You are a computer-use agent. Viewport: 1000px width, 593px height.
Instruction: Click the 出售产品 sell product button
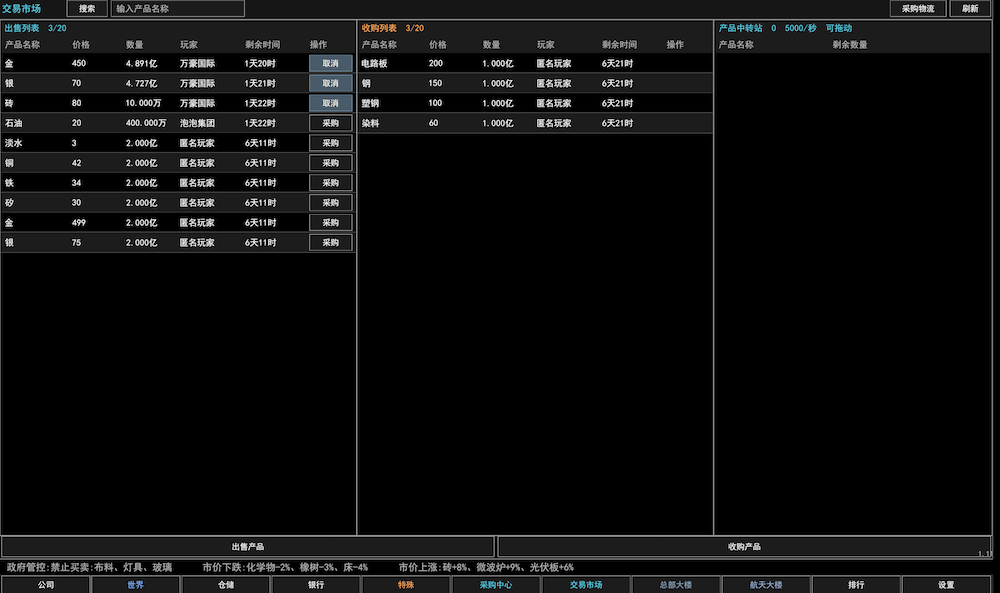(x=247, y=546)
